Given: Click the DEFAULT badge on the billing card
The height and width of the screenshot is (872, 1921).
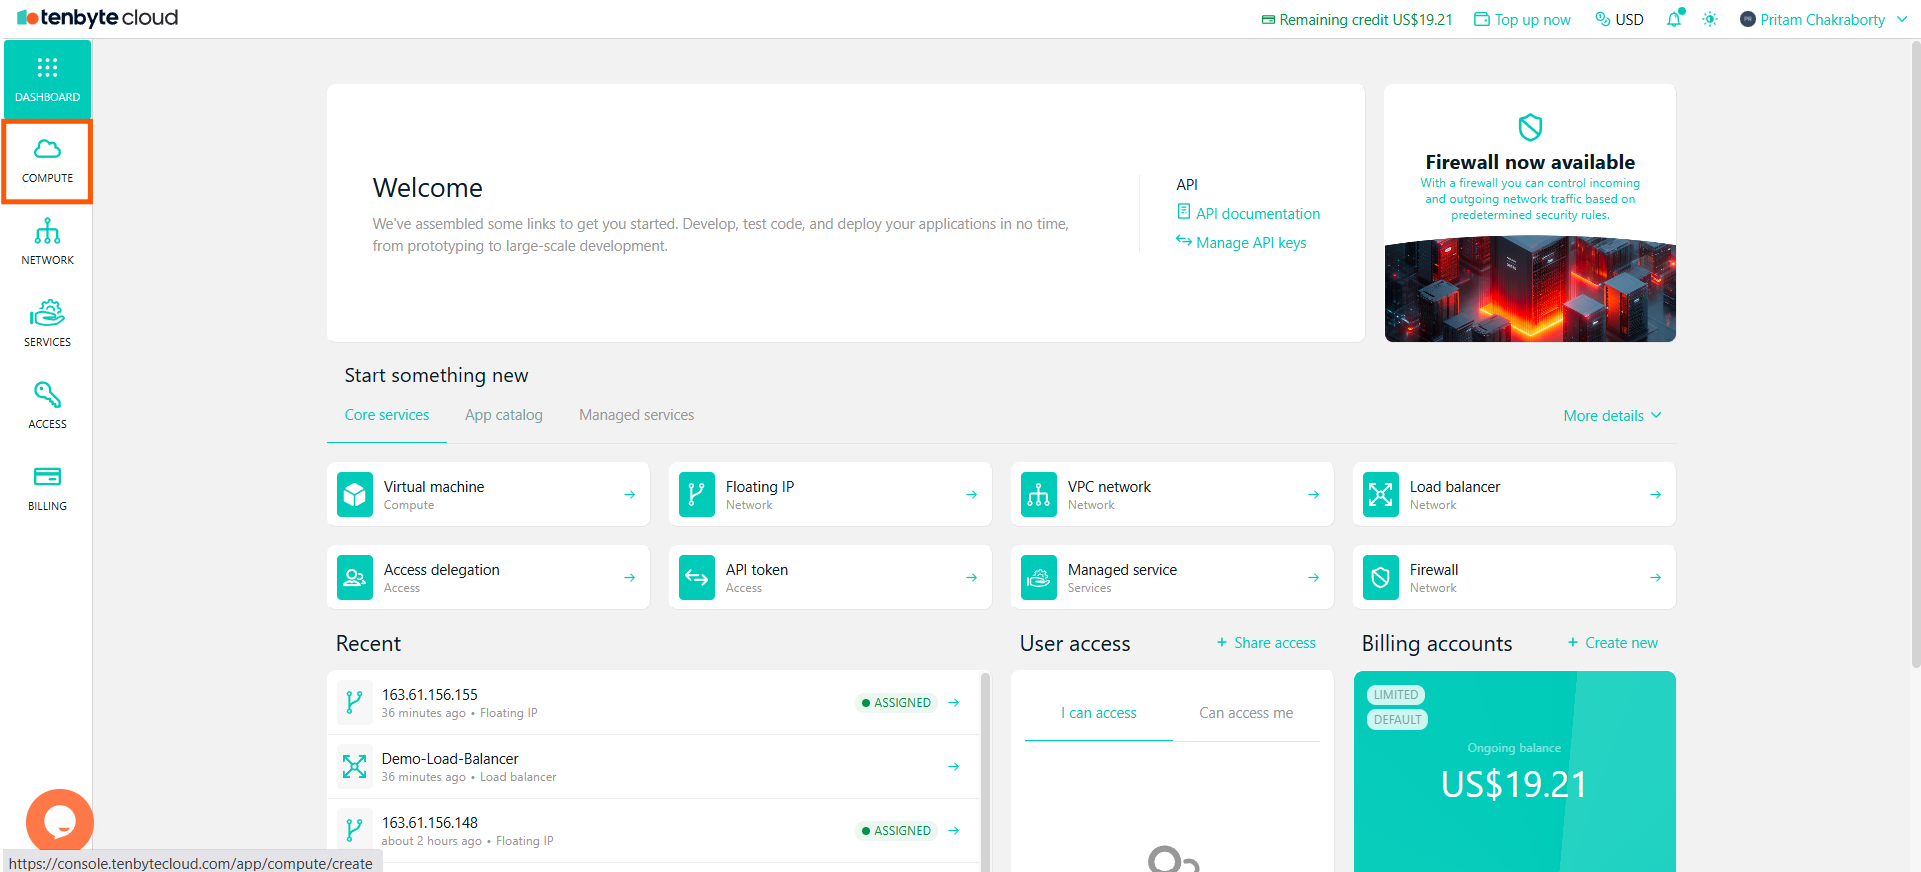Looking at the screenshot, I should pyautogui.click(x=1397, y=719).
